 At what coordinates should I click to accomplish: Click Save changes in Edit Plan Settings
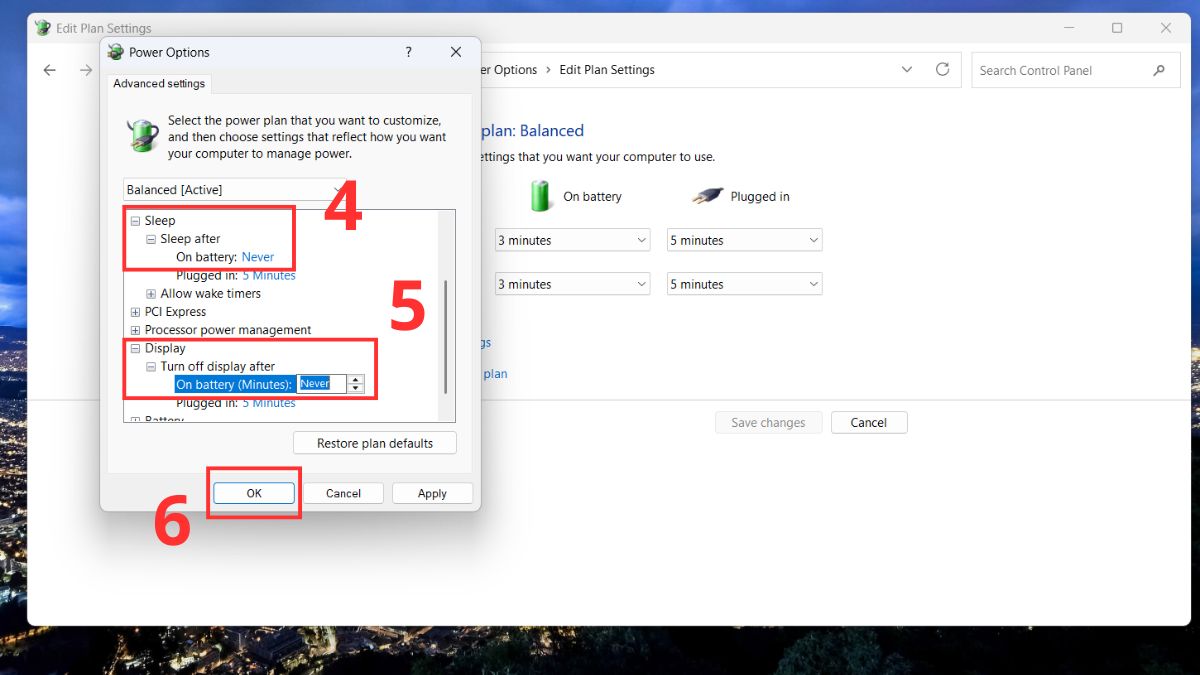point(768,422)
